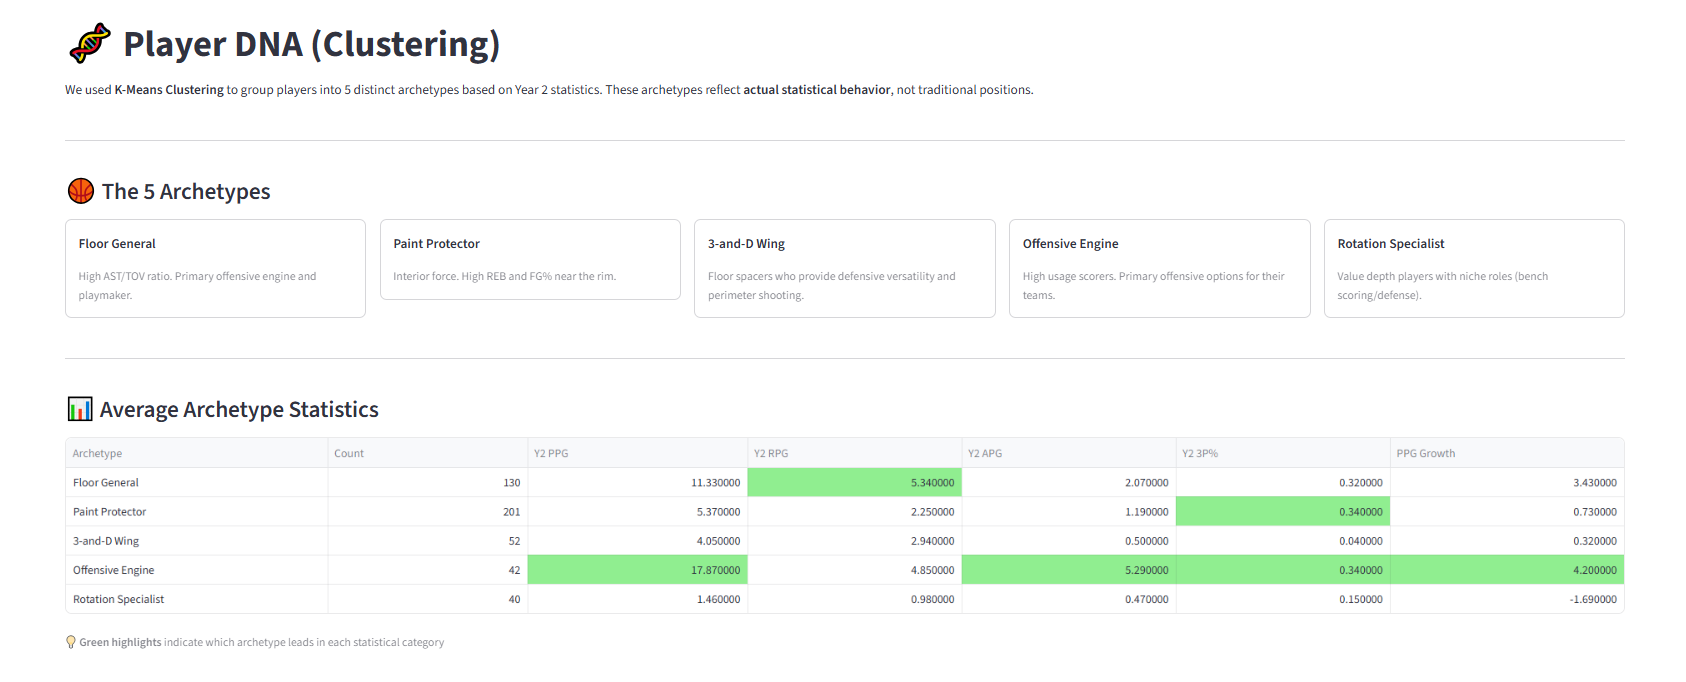Viewport: 1686px width, 682px height.
Task: Click the Y2 PPG cell 11.330000
Action: point(637,482)
